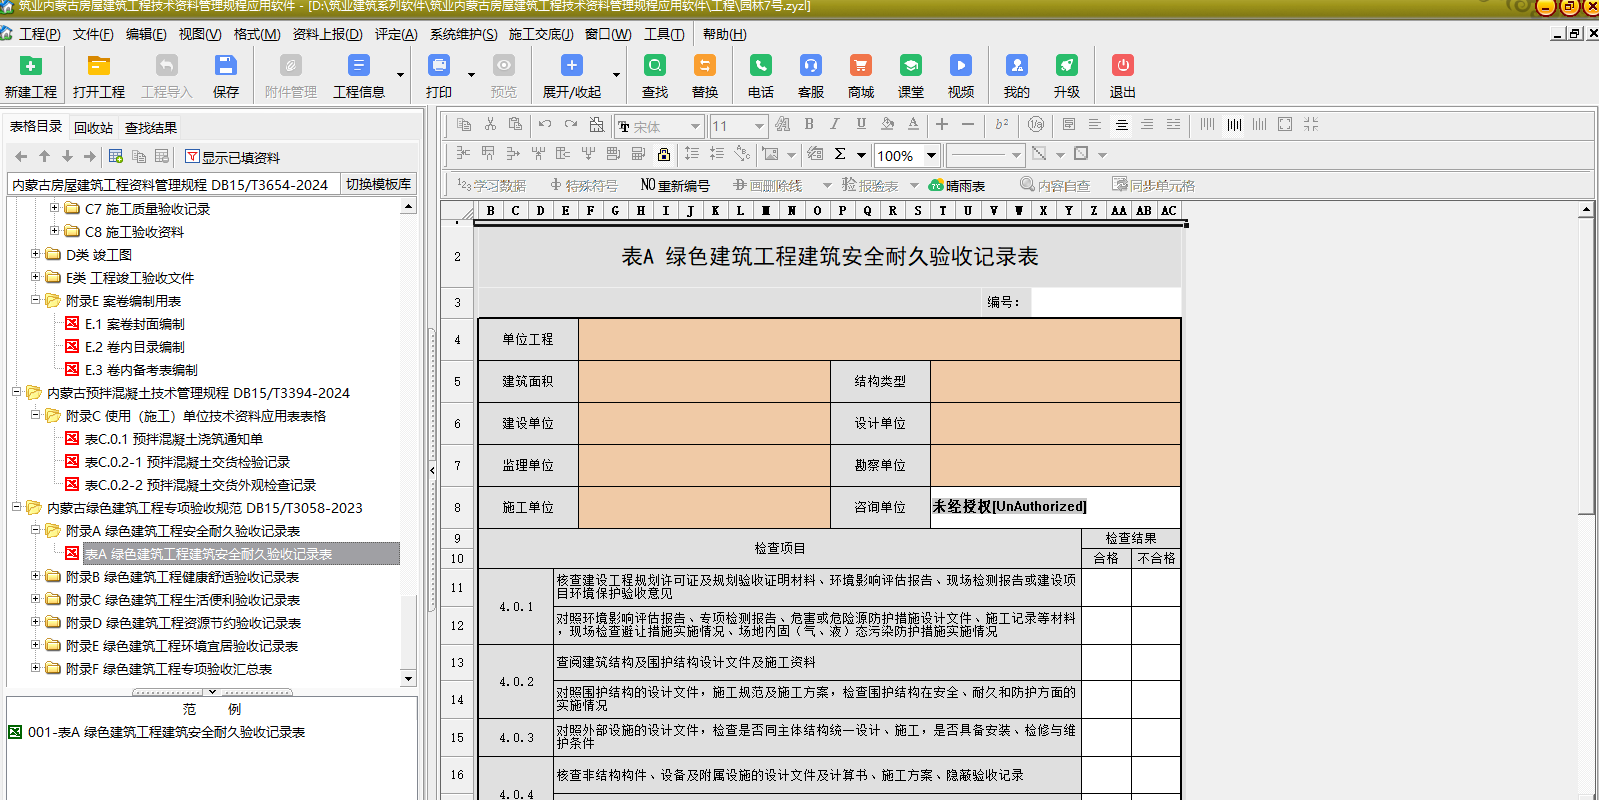Switch to the 回收站 tab
The width and height of the screenshot is (1599, 800).
coord(93,128)
